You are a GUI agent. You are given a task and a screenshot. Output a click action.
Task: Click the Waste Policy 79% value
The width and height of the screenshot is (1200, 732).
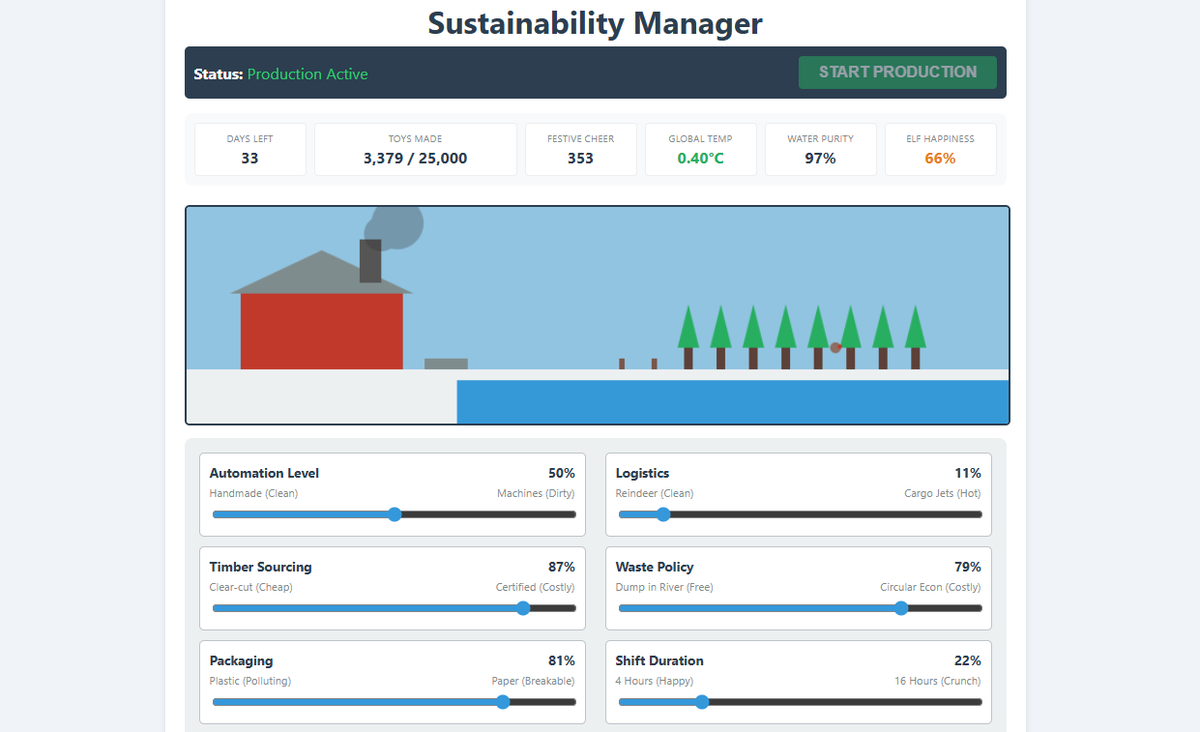[968, 567]
